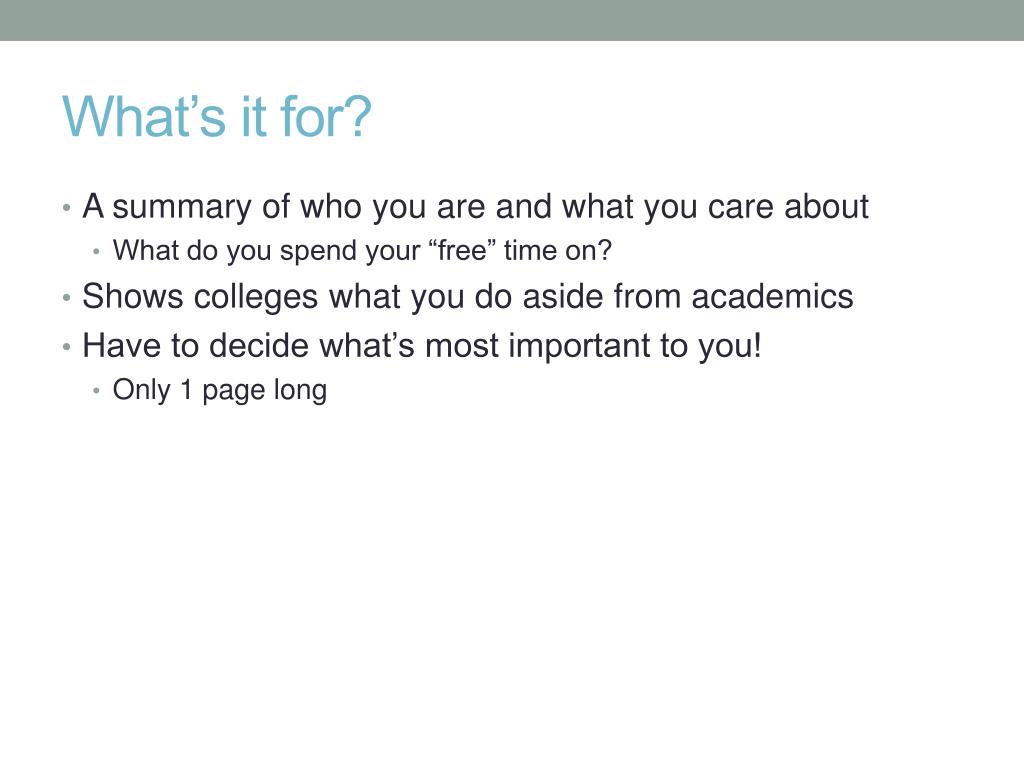
Task: Click the "Have to decide what's most important" line
Action: coord(422,345)
